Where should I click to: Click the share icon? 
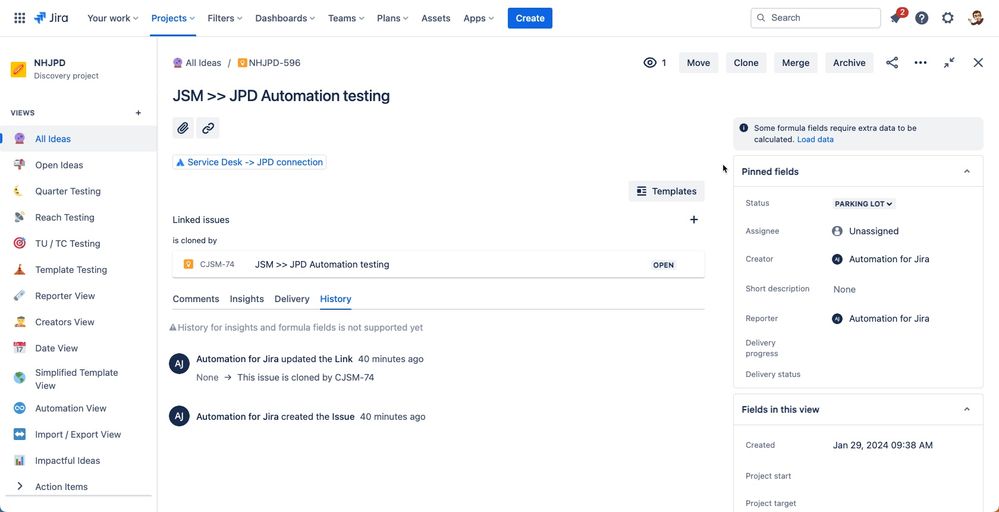[x=892, y=62]
